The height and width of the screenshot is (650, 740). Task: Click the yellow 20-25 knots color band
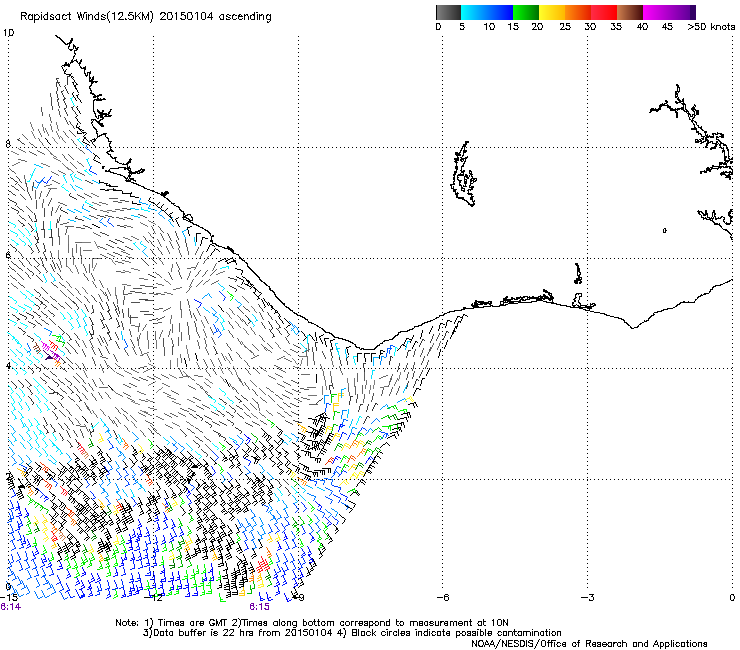point(552,12)
